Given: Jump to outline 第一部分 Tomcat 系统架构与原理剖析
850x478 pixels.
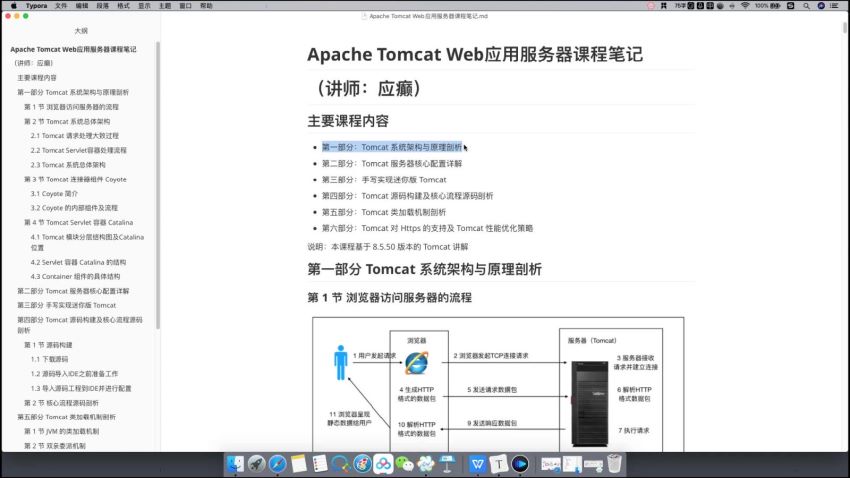Looking at the screenshot, I should click(x=73, y=93).
